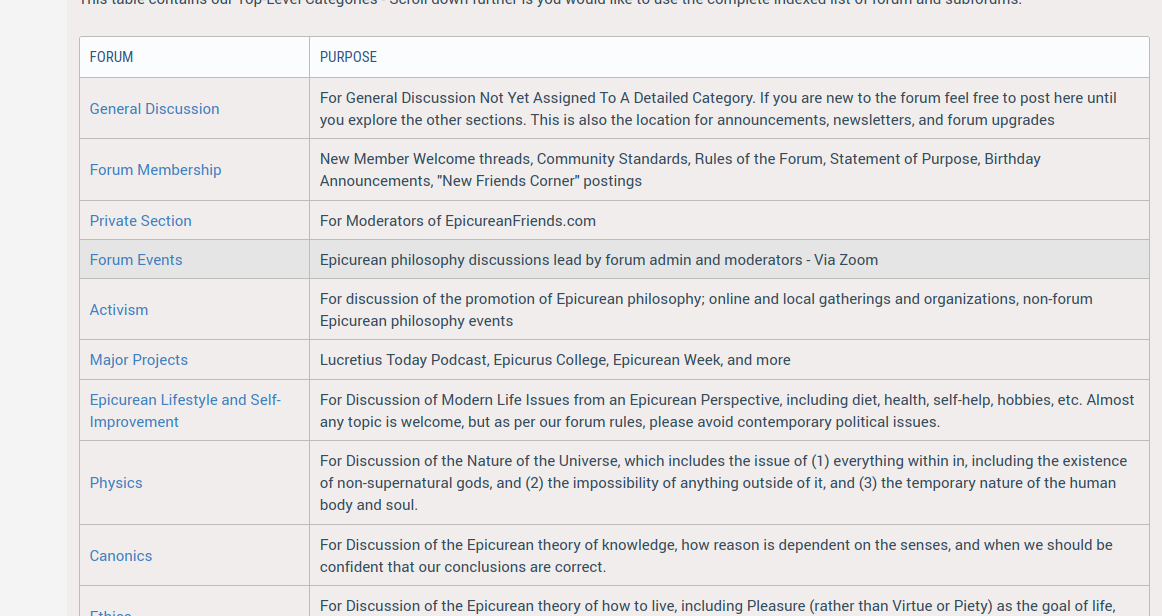Image resolution: width=1162 pixels, height=616 pixels.
Task: Open the Activism forum link
Action: pos(119,310)
